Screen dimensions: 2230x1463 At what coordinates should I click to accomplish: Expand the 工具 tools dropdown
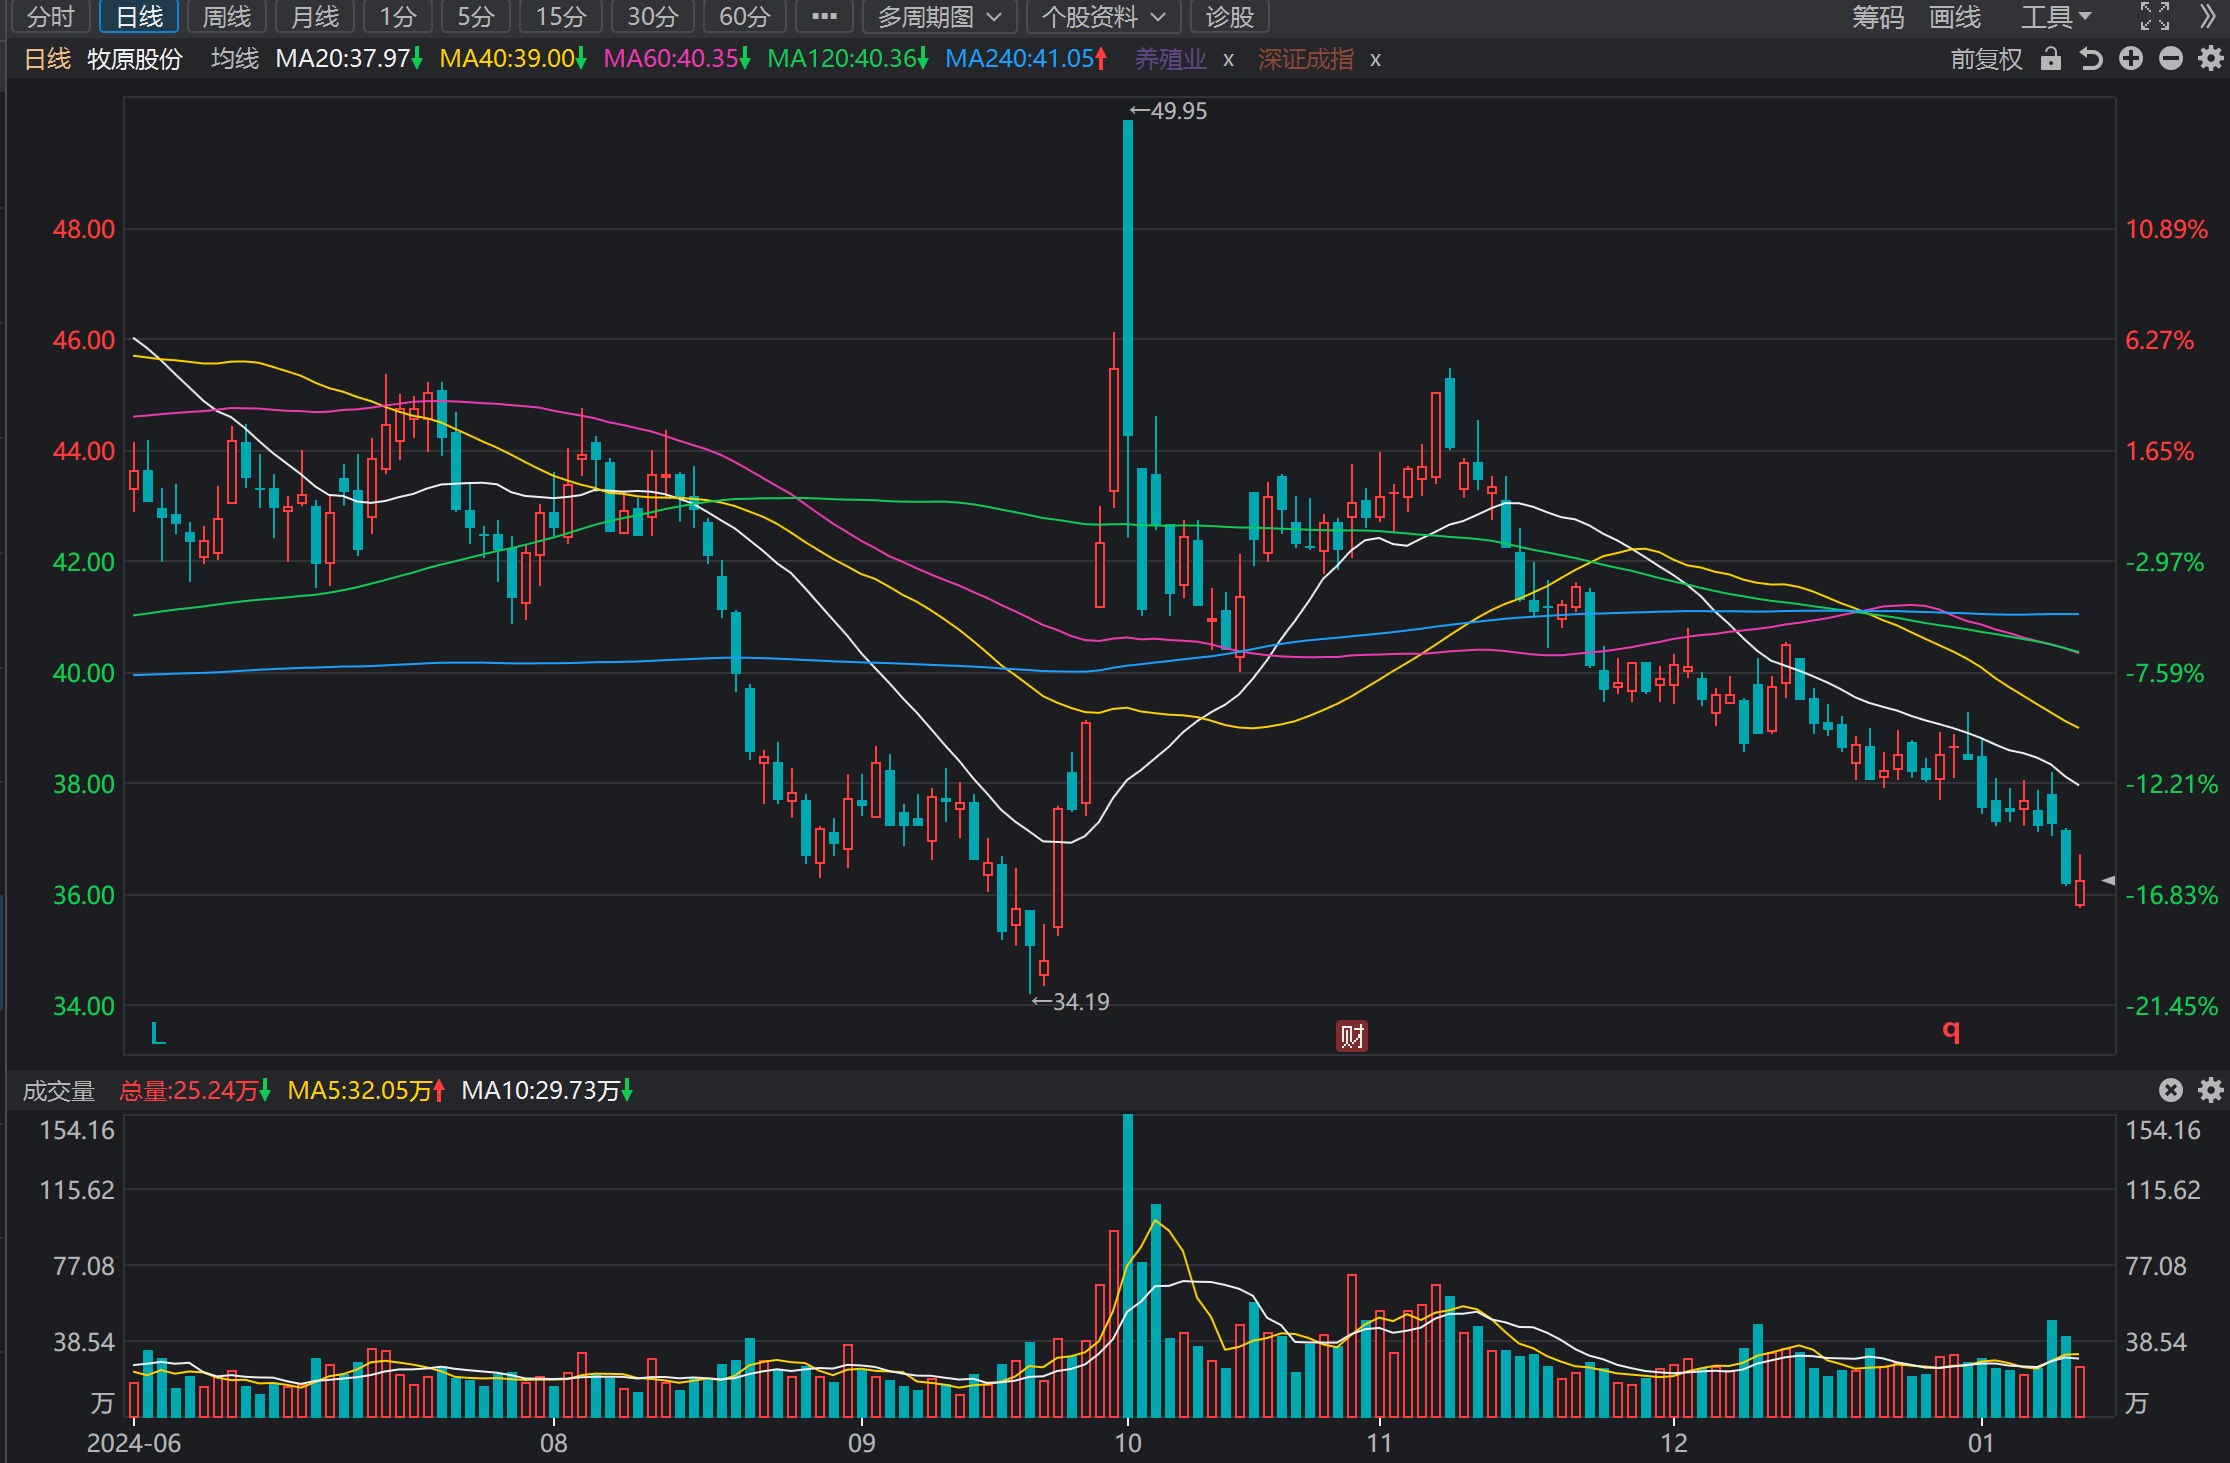[x=2056, y=17]
